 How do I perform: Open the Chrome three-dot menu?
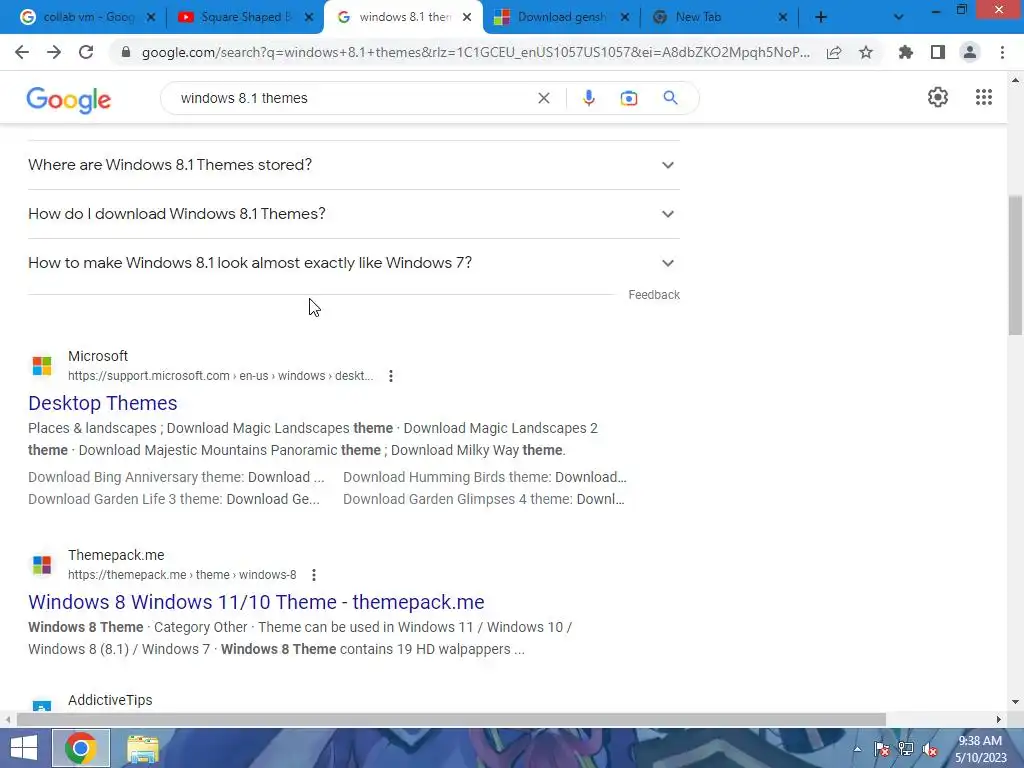click(1002, 52)
